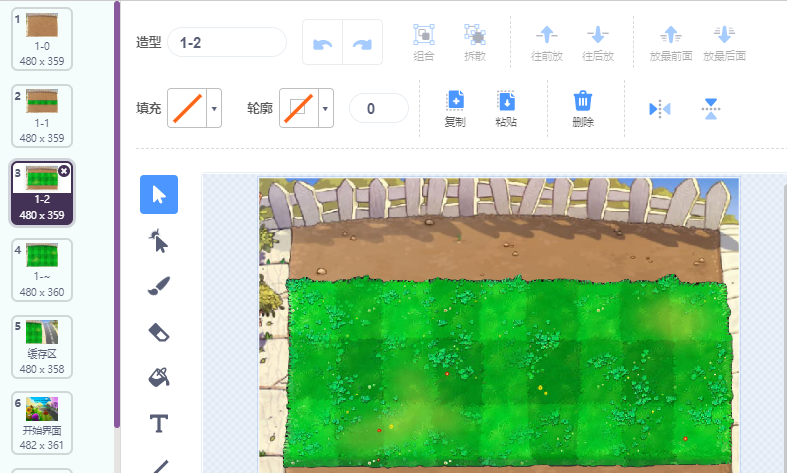Select the Reshape tool

tap(159, 241)
